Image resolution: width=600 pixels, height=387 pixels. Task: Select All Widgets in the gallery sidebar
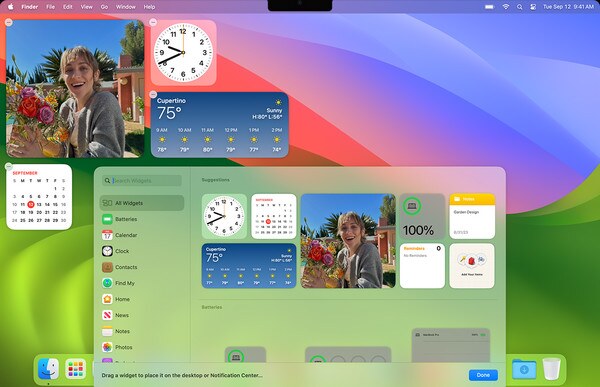click(x=142, y=203)
